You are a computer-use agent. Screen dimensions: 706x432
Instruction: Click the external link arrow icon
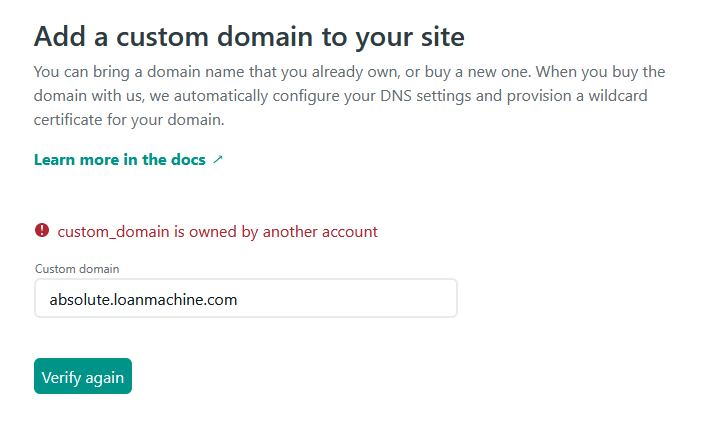click(x=218, y=159)
